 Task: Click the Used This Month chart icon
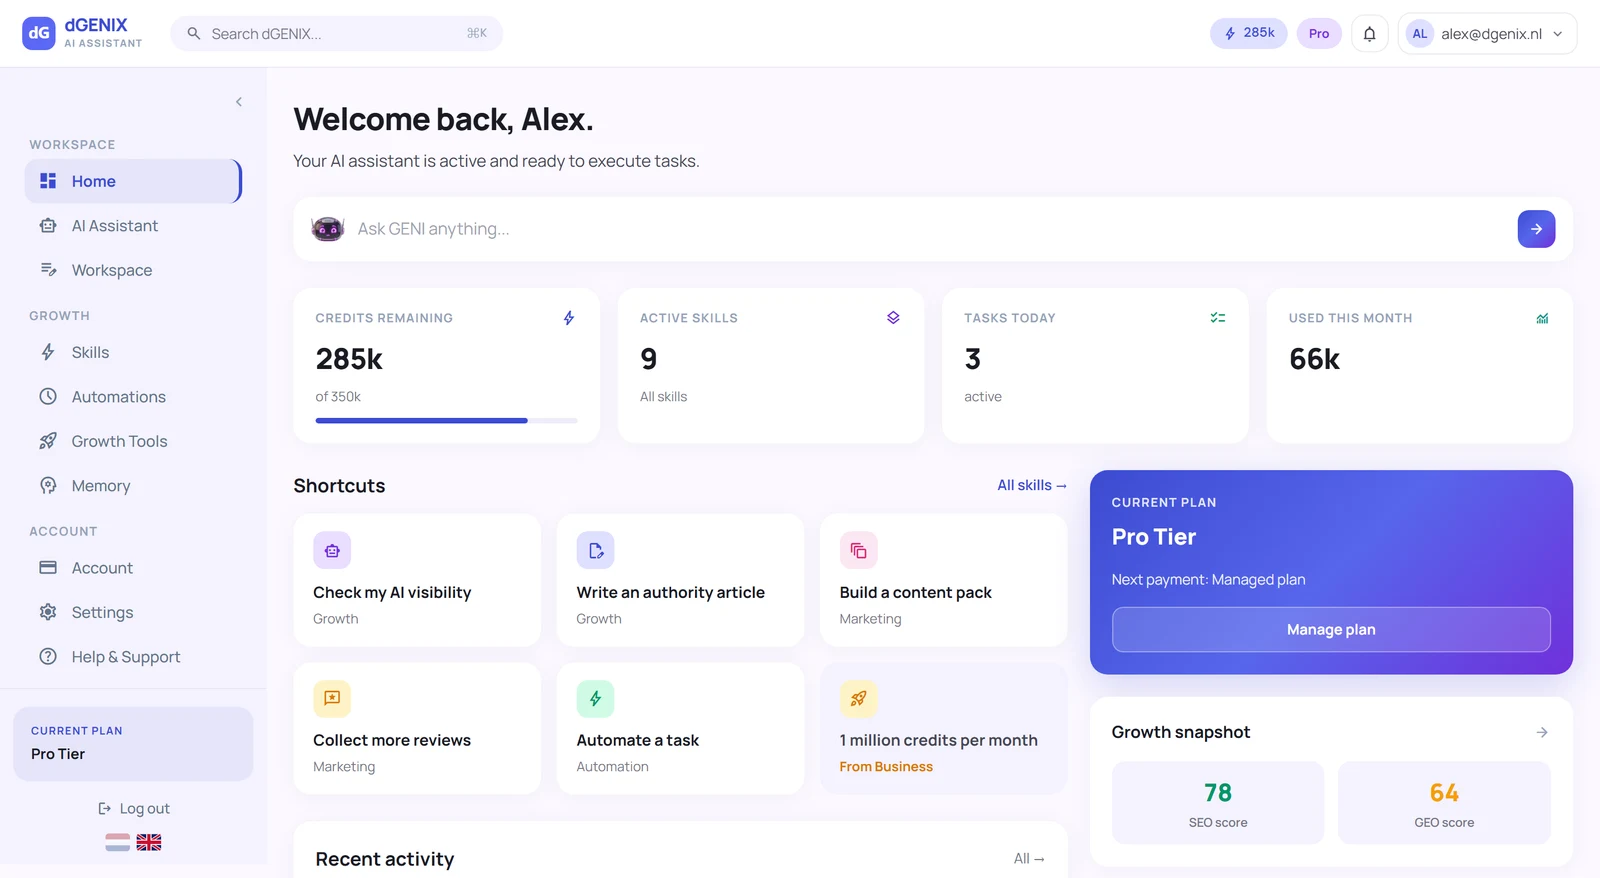1542,318
